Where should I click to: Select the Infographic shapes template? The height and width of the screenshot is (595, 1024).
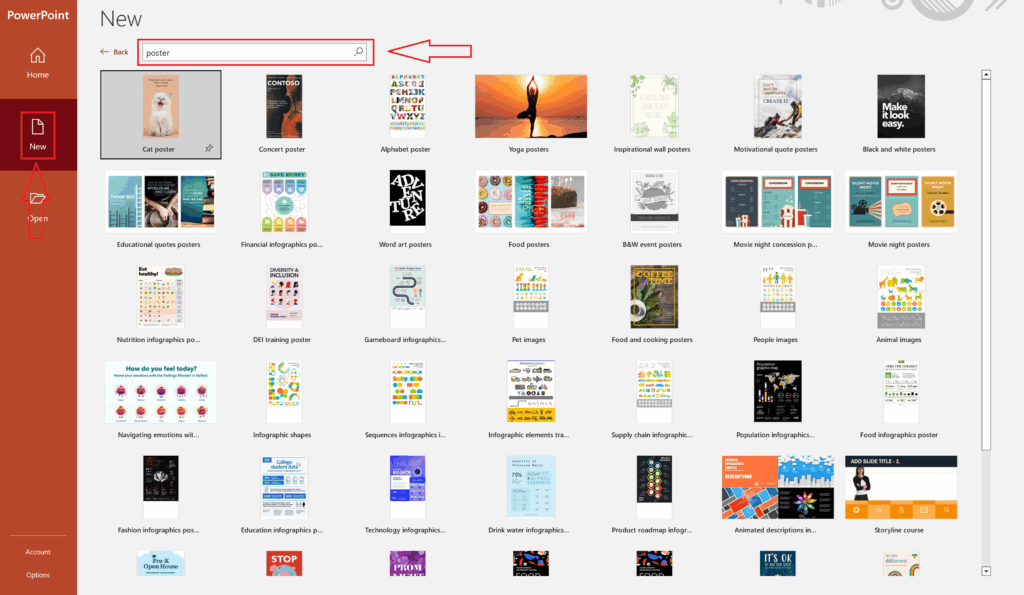pyautogui.click(x=284, y=390)
